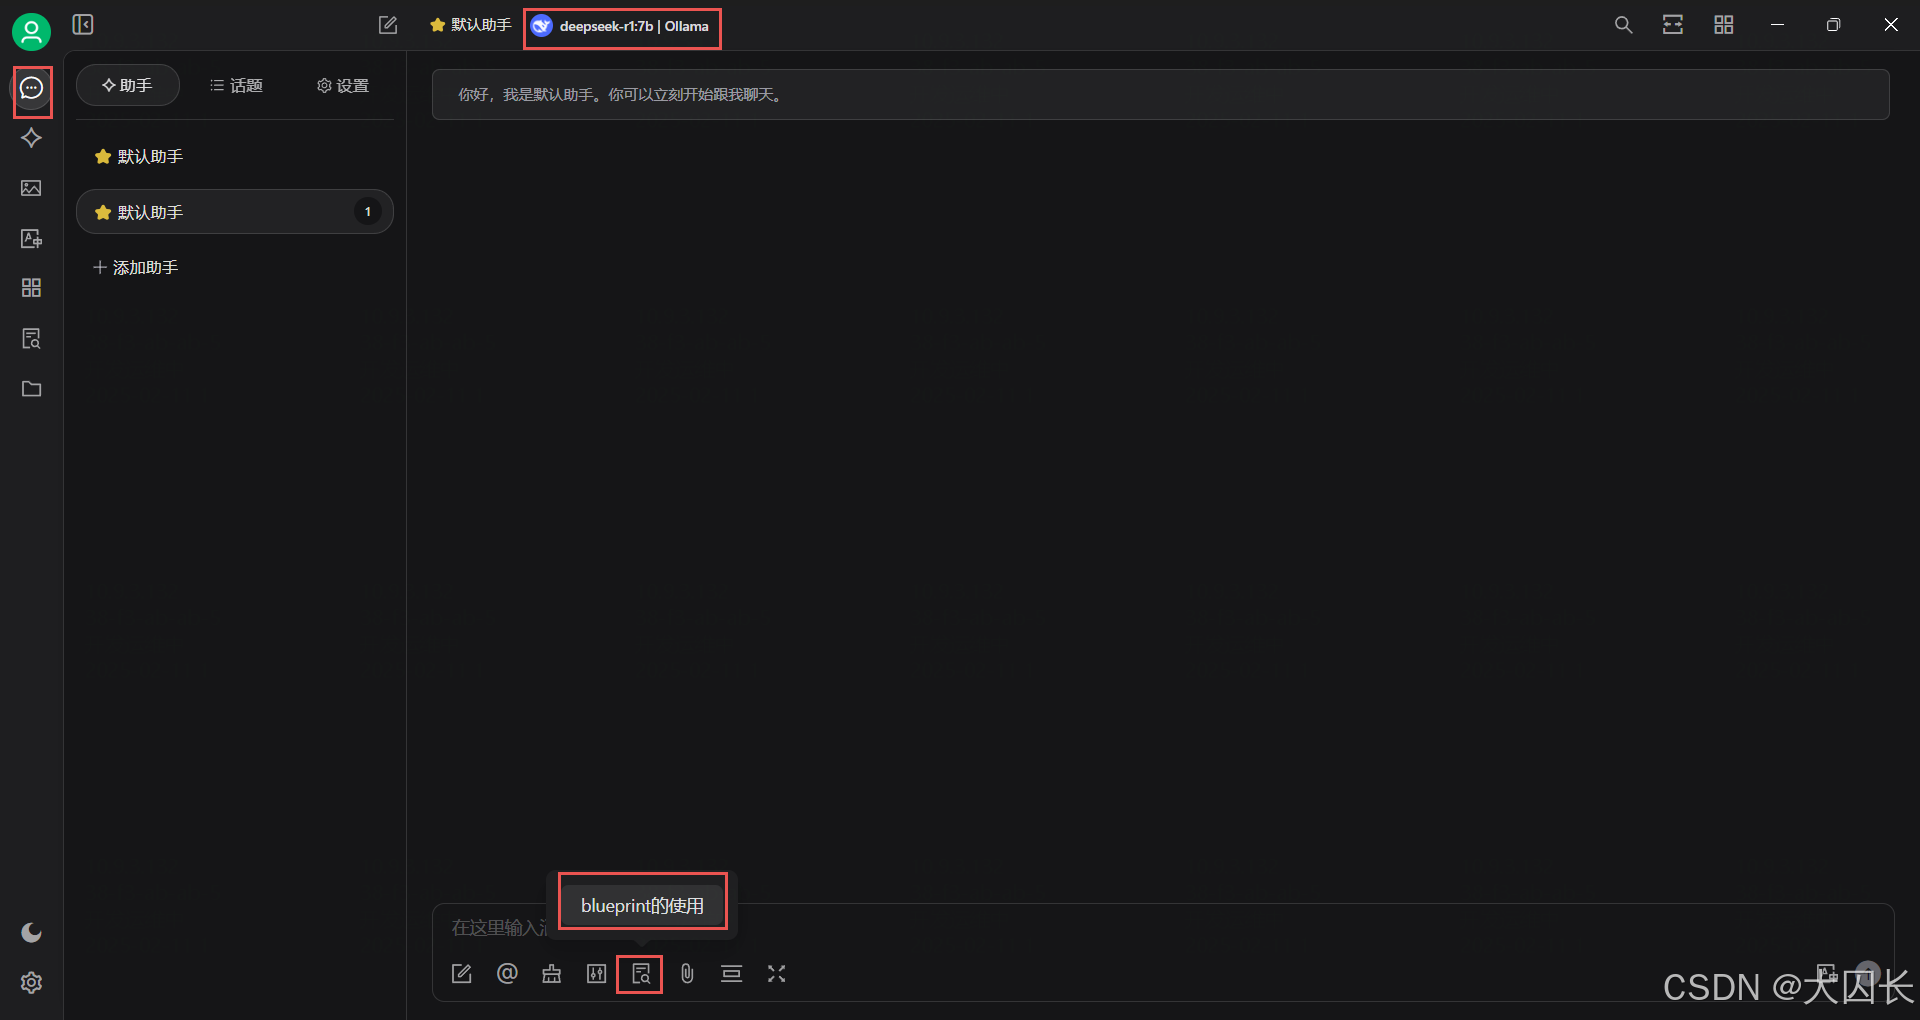Open the files folder page in sidebar
Viewport: 1920px width, 1020px height.
tap(32, 388)
